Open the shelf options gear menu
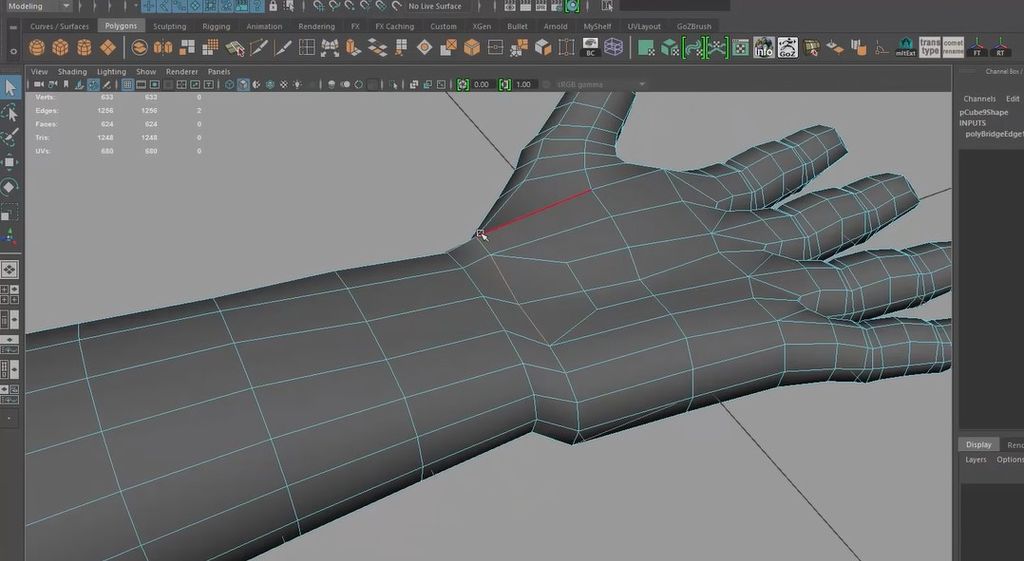This screenshot has height=561, width=1024. pyautogui.click(x=13, y=50)
